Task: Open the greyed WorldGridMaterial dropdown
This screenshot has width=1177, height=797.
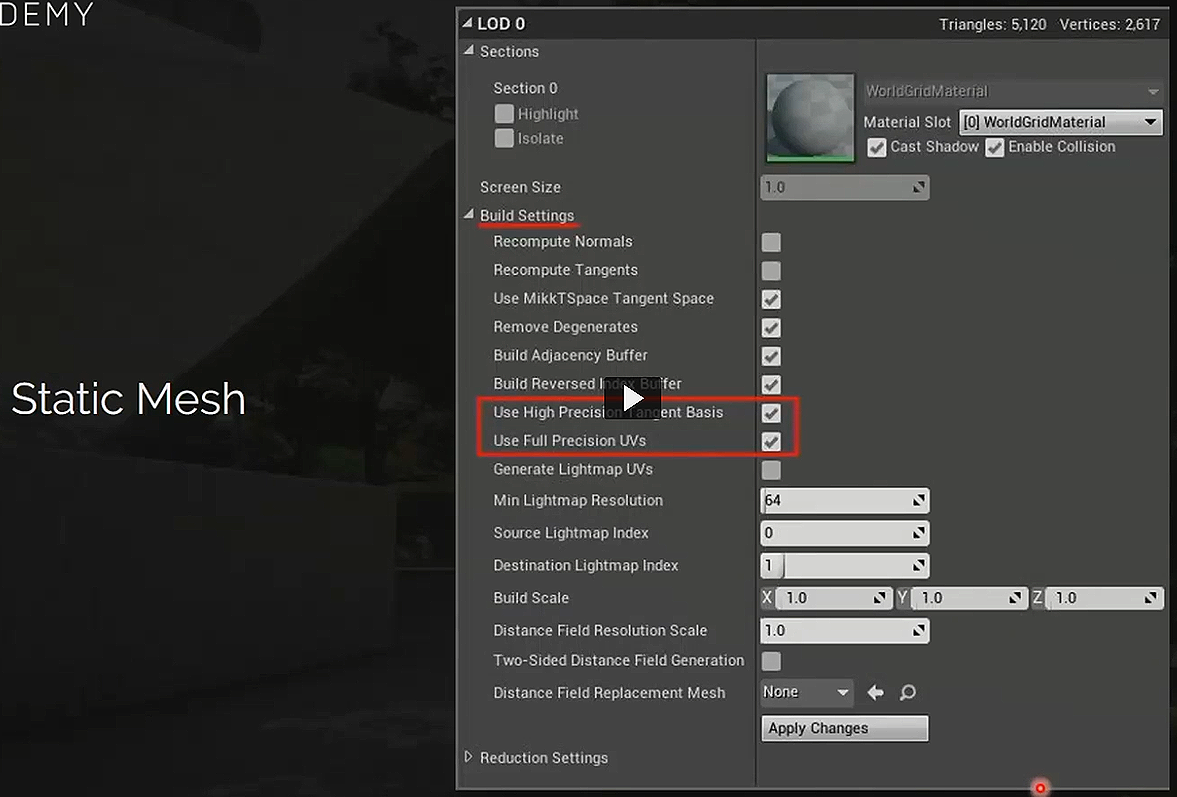Action: tap(1013, 92)
